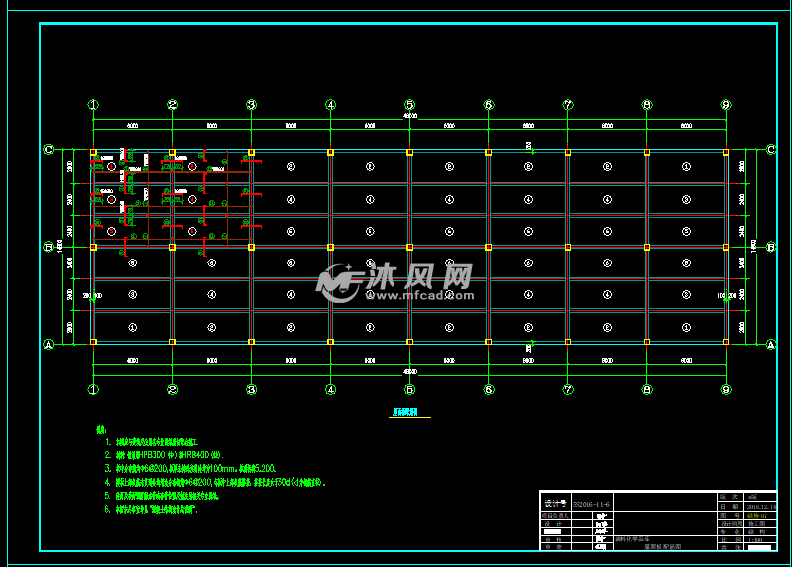Select row axis bubble A on left
Viewport: 792px width, 567px height.
click(47, 344)
